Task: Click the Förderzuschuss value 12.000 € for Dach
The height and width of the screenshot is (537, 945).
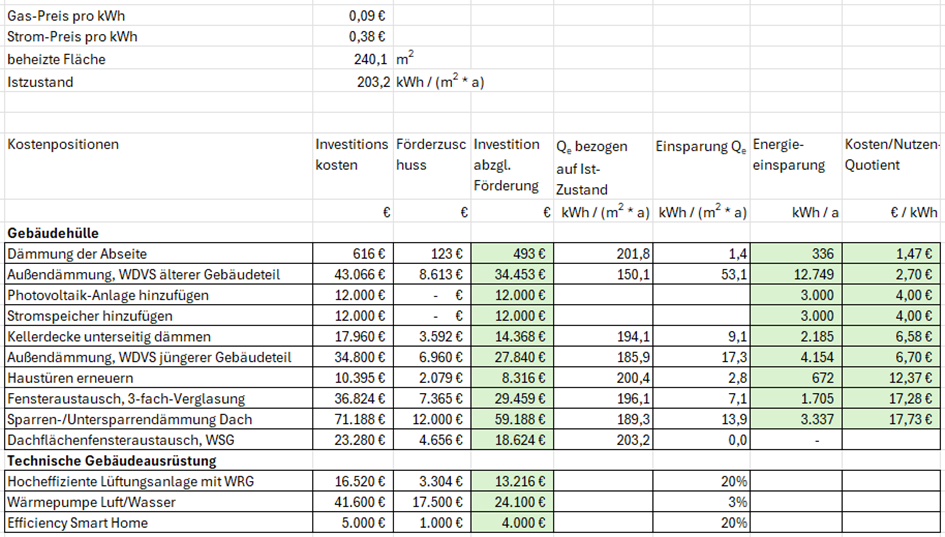Action: coord(432,420)
